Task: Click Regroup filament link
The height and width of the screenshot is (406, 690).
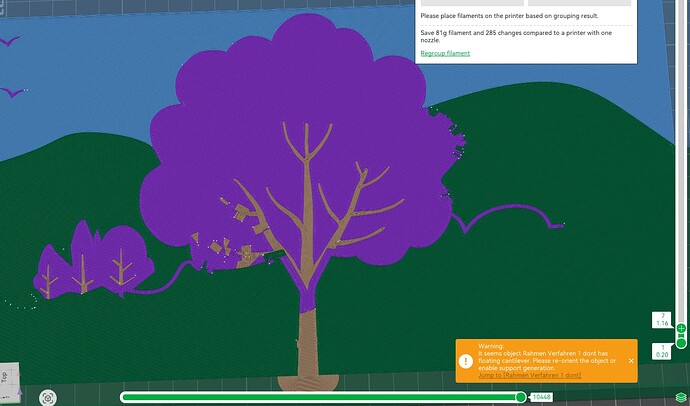Action: click(445, 53)
